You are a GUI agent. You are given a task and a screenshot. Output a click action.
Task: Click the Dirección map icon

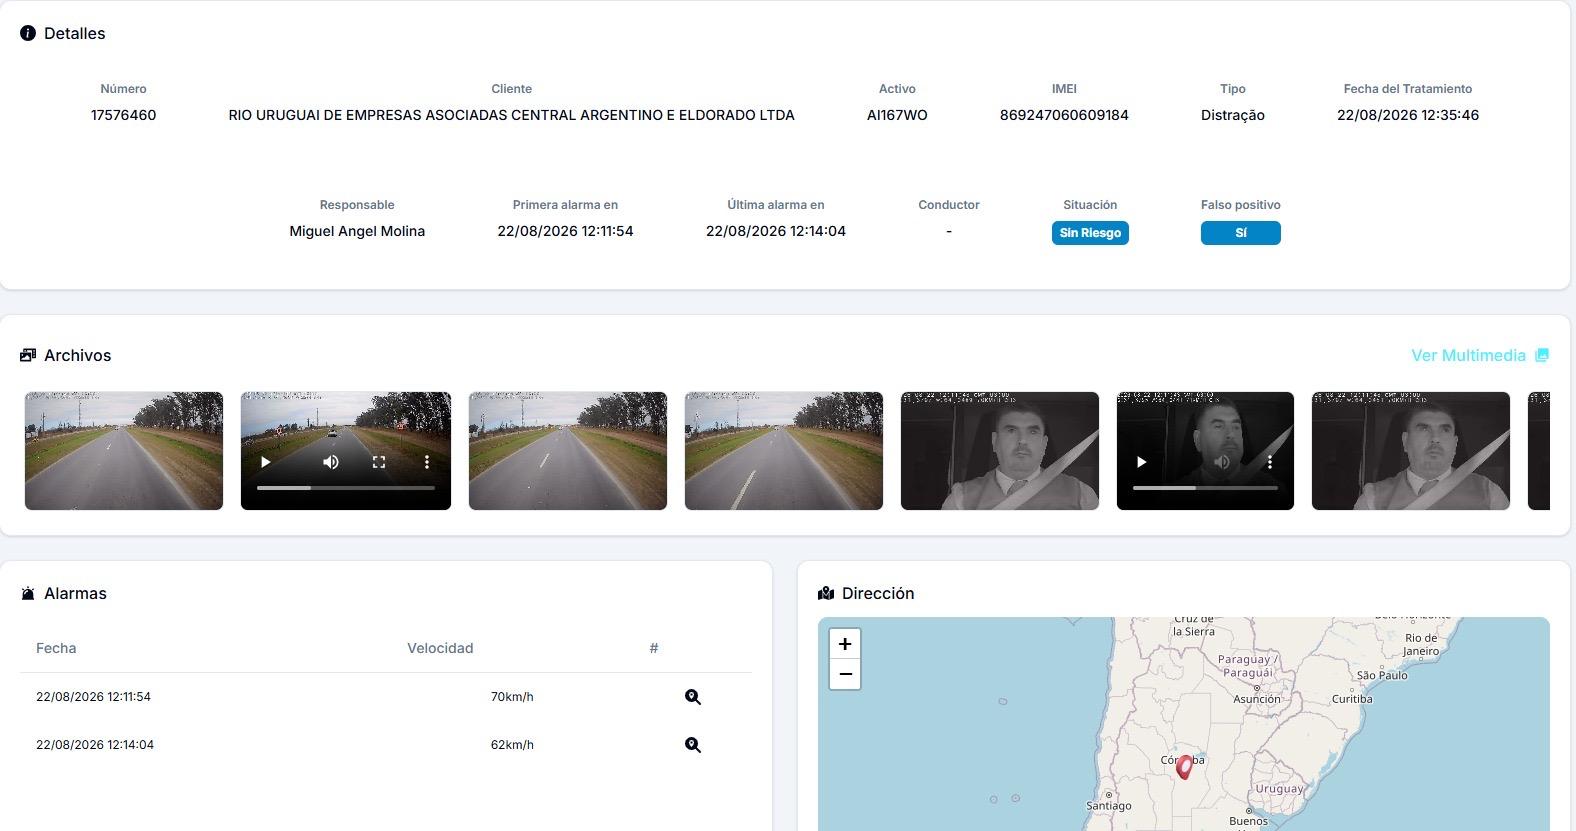[x=826, y=593]
